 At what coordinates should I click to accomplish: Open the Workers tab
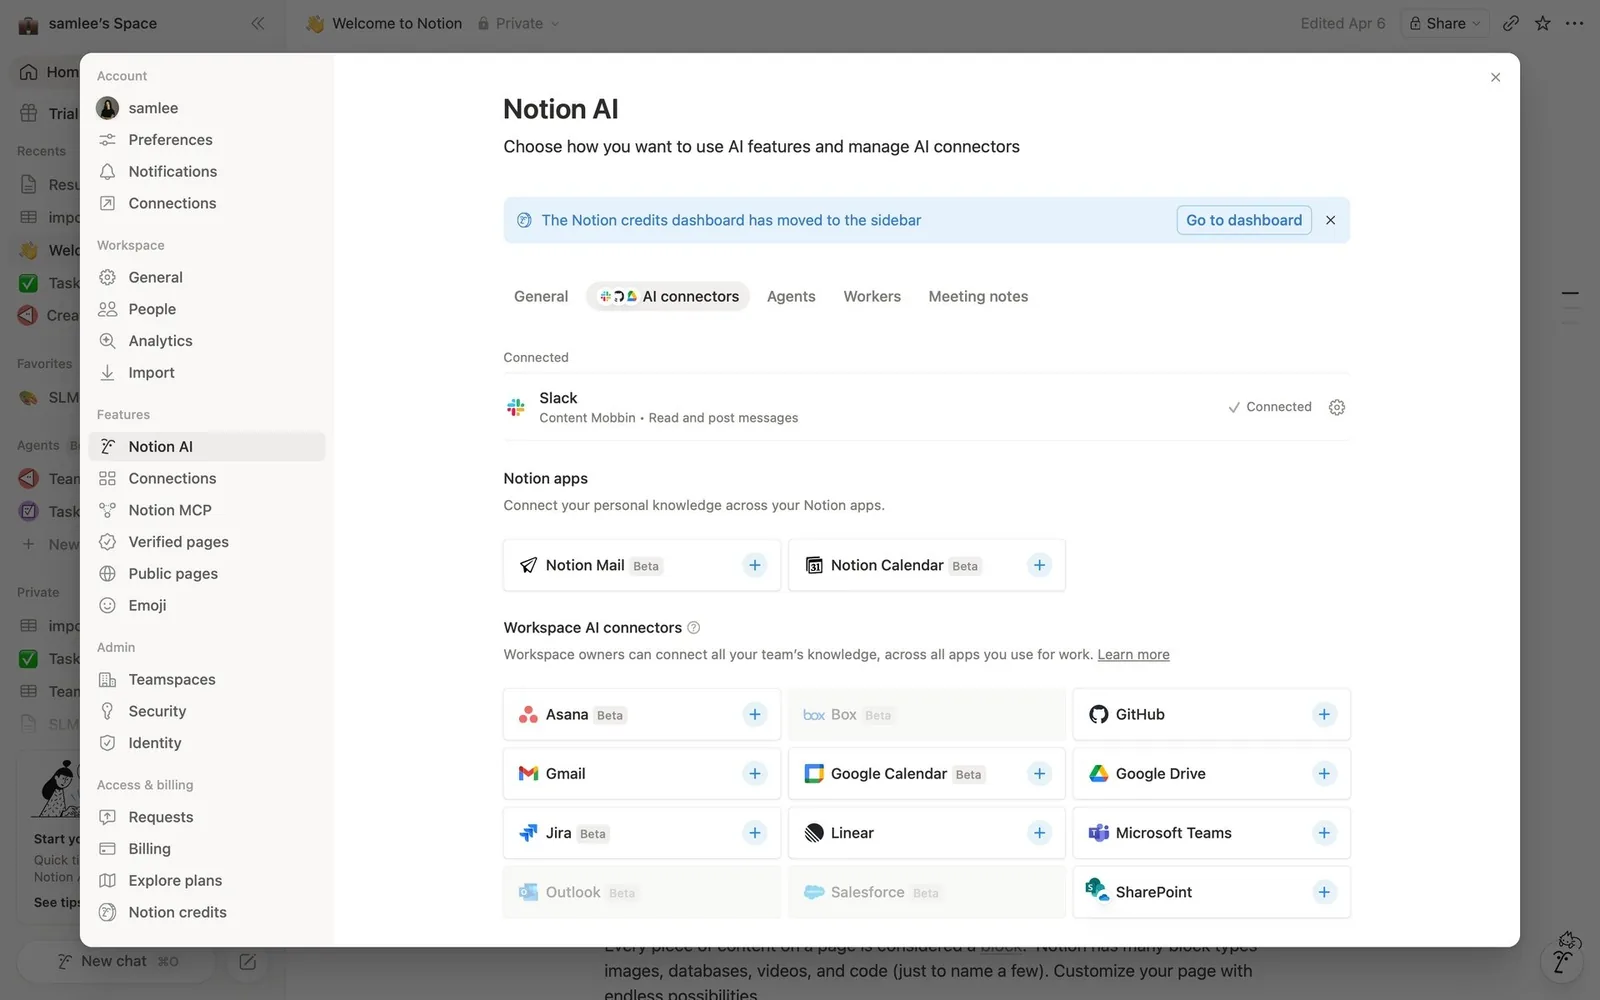tap(872, 296)
